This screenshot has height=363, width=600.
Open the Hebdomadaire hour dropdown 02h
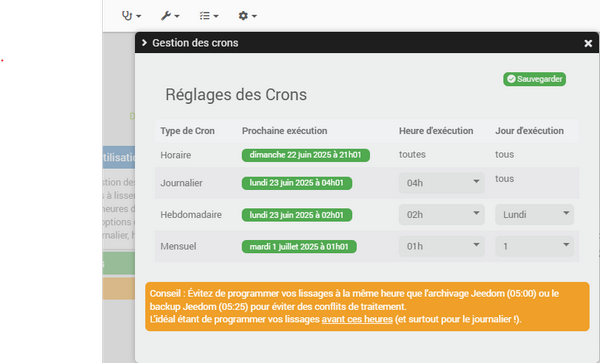coord(442,215)
